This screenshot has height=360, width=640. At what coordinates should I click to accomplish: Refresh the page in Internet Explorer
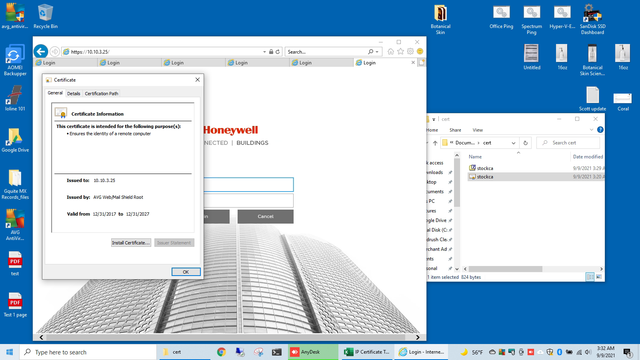(x=278, y=52)
